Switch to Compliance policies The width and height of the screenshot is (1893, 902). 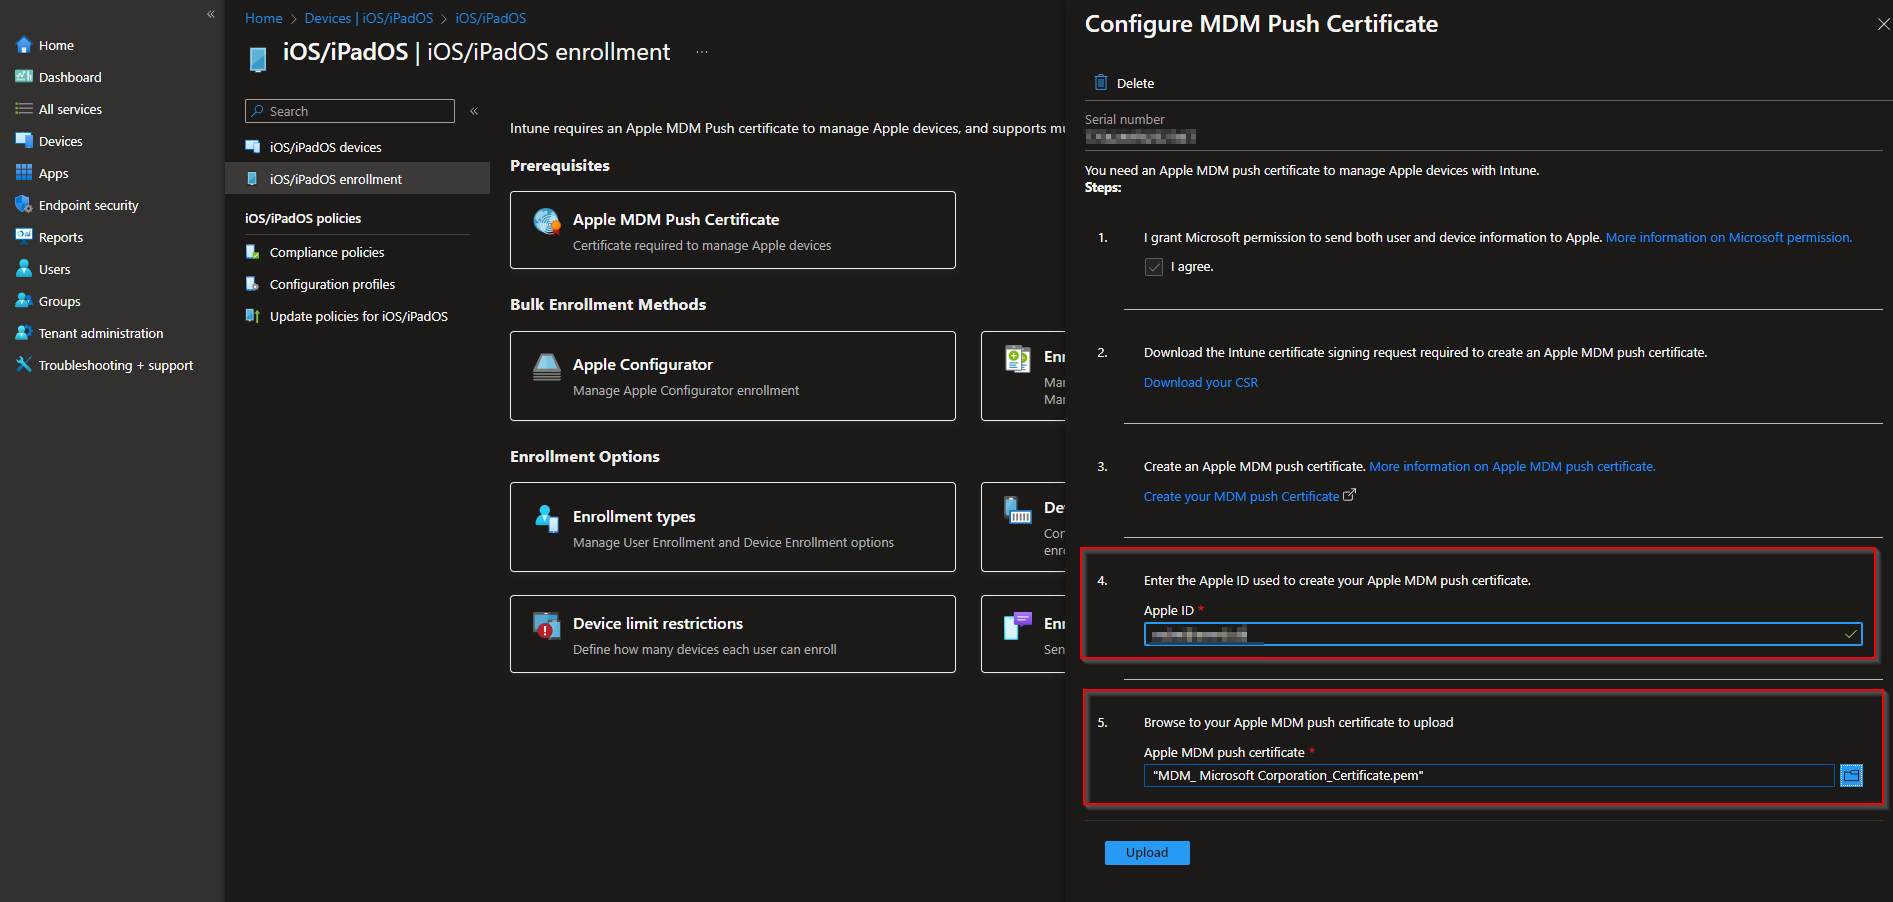pos(326,251)
